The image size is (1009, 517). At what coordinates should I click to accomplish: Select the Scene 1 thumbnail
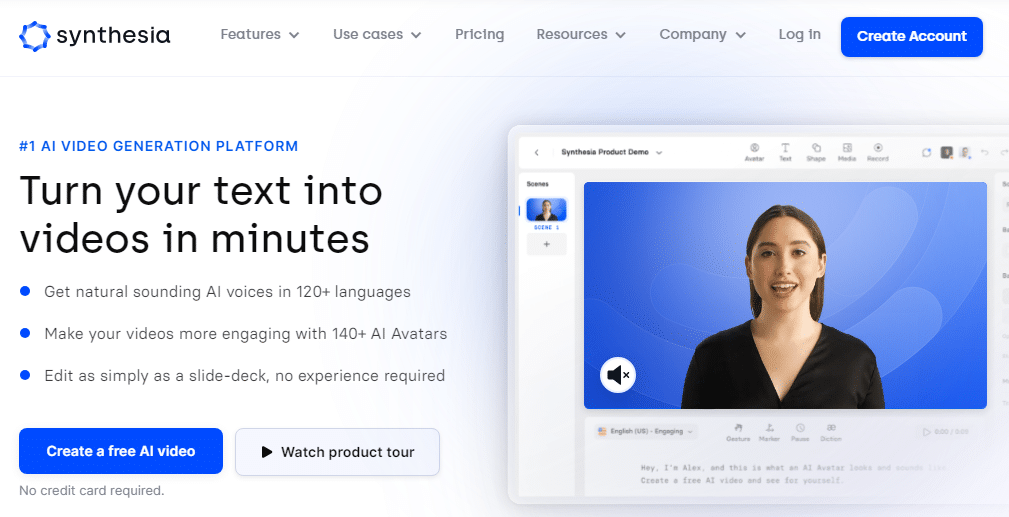coord(546,210)
